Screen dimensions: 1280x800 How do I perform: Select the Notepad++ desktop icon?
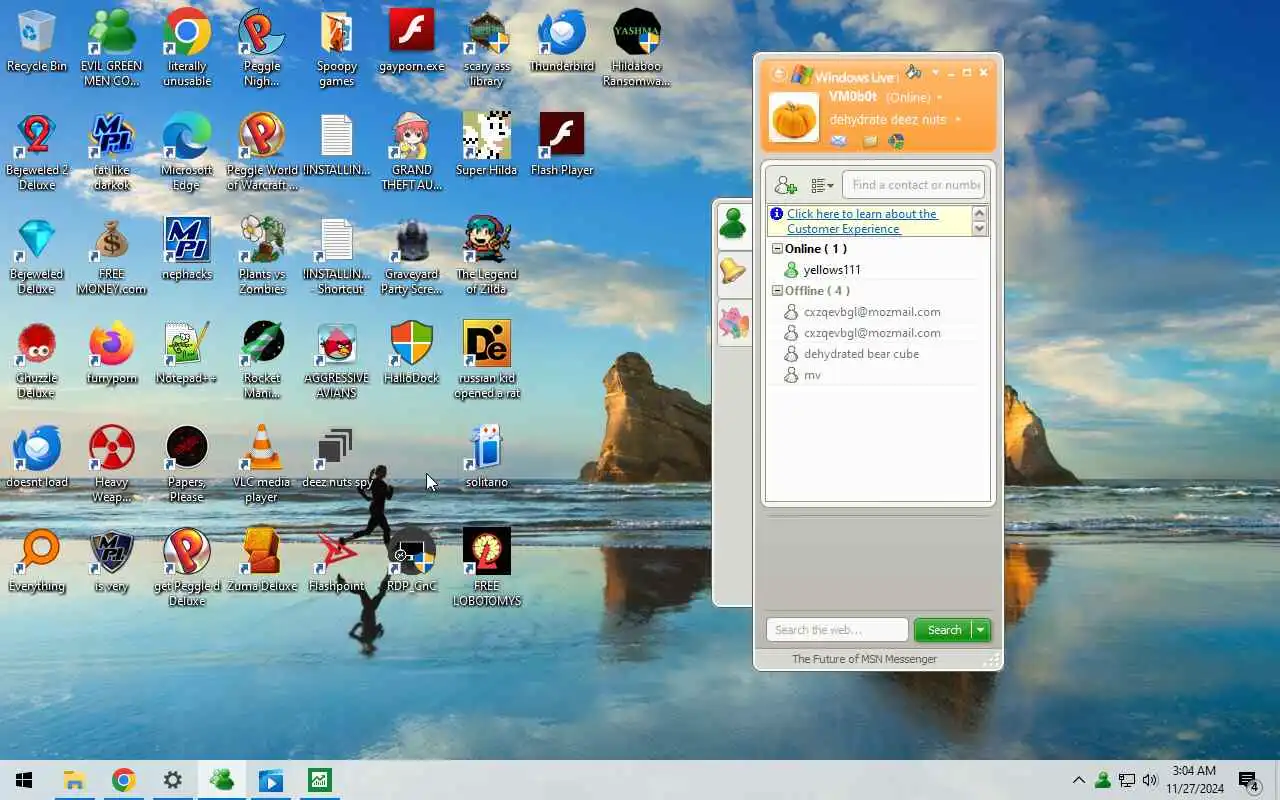tap(187, 351)
